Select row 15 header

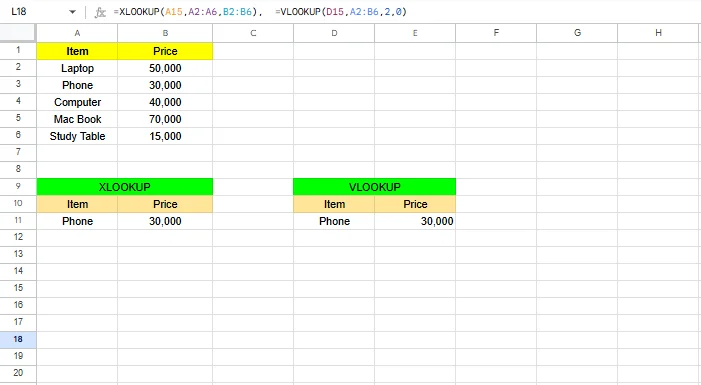[18, 288]
